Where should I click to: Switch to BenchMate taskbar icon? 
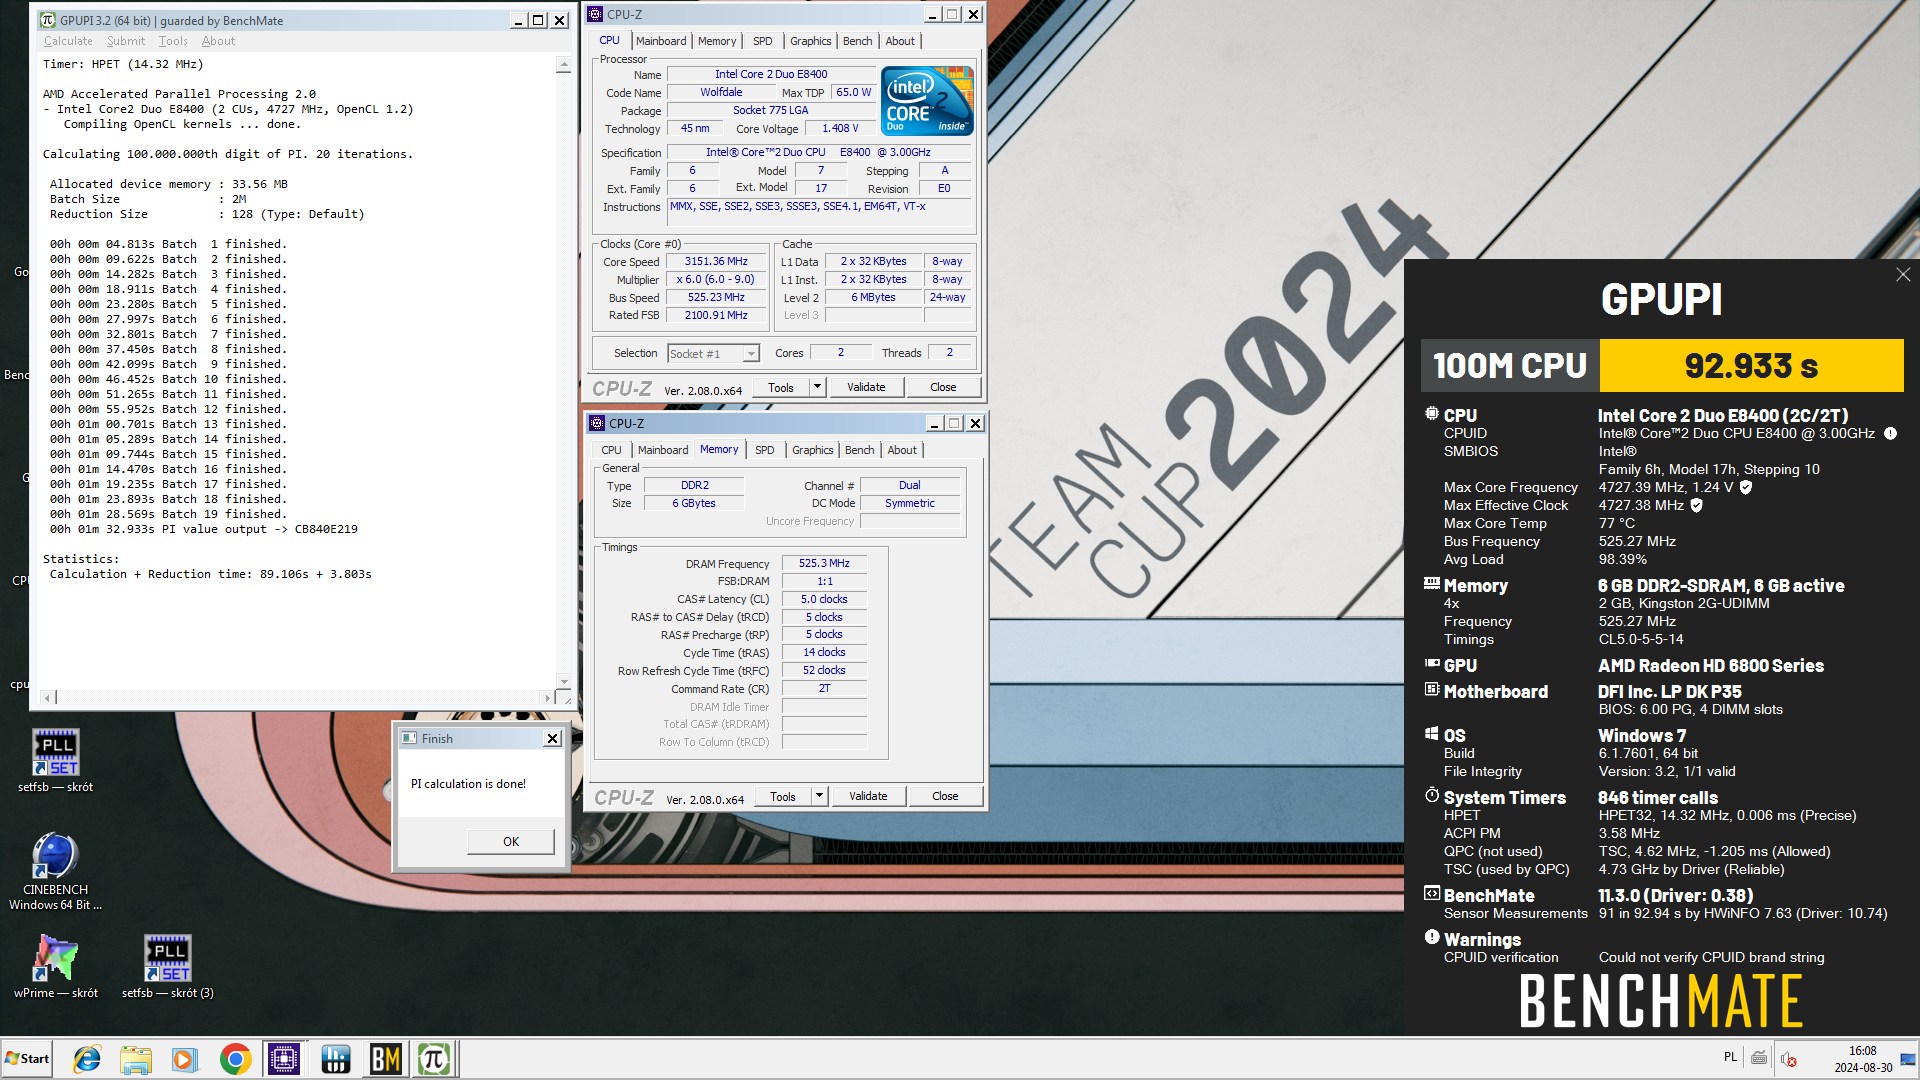(x=385, y=1059)
